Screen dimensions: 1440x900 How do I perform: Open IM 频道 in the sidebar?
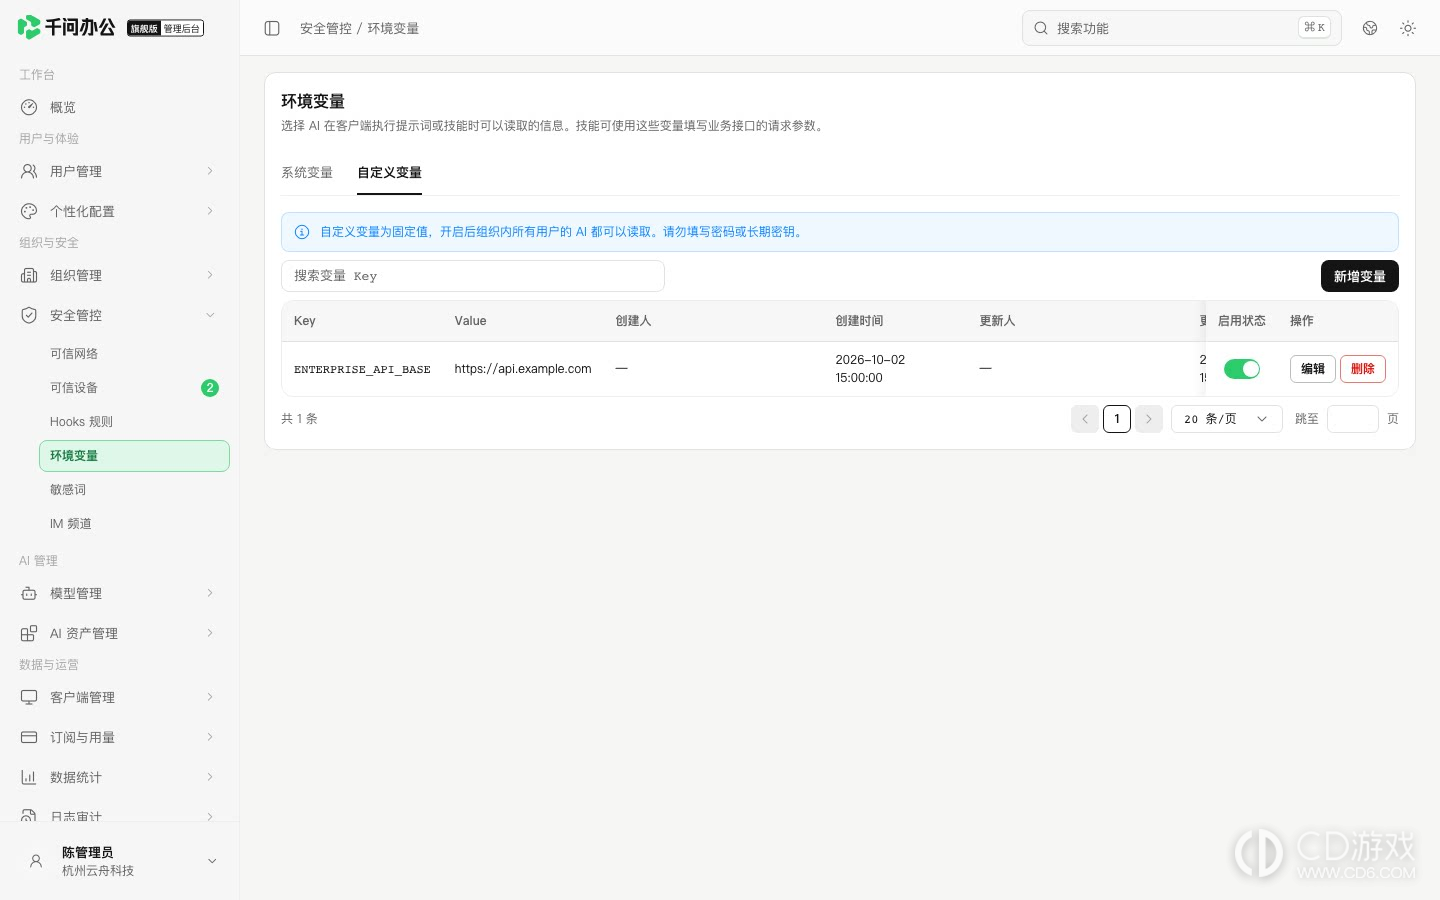click(134, 524)
